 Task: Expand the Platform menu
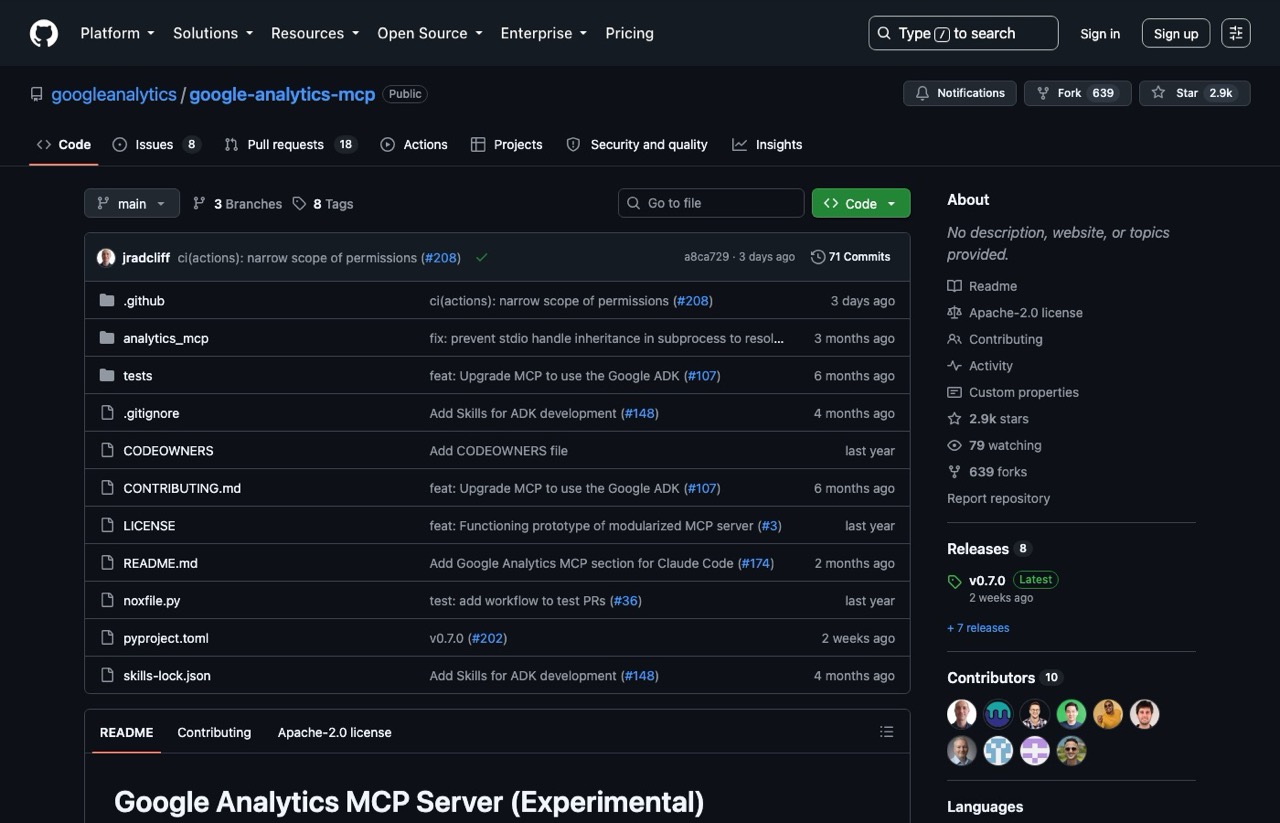click(117, 33)
